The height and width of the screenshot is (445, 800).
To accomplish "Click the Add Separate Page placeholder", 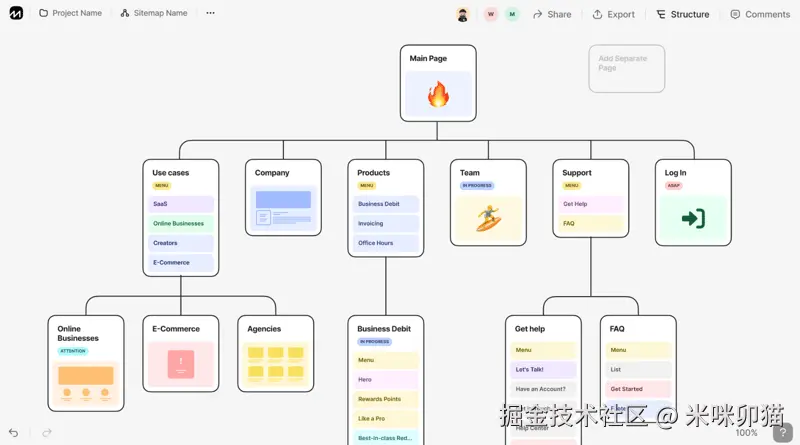I will coord(627,68).
